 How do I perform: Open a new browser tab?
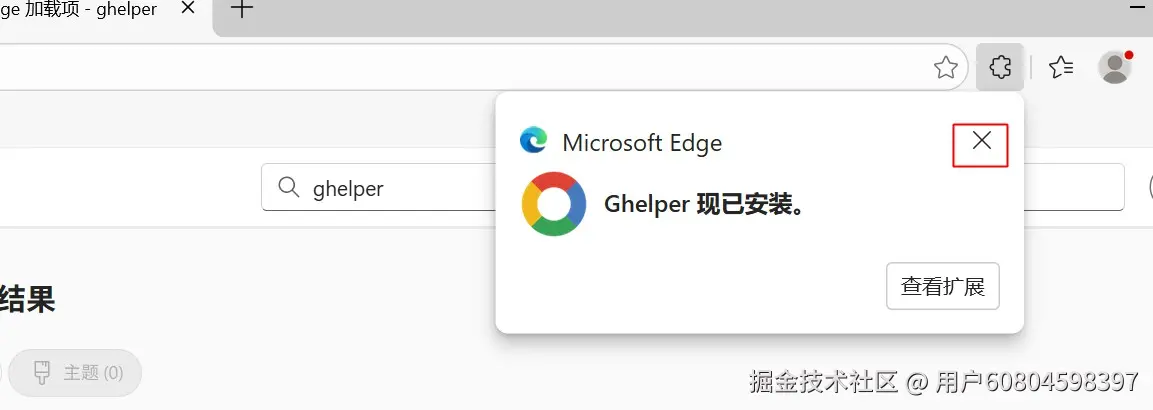point(242,10)
